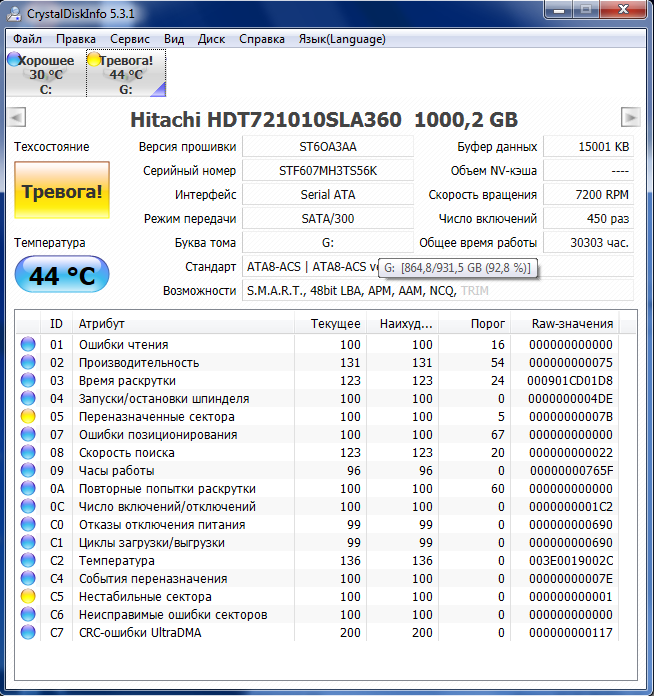Select the Хорошее 30 °C drive C: tab
The height and width of the screenshot is (696, 654).
tap(45, 74)
